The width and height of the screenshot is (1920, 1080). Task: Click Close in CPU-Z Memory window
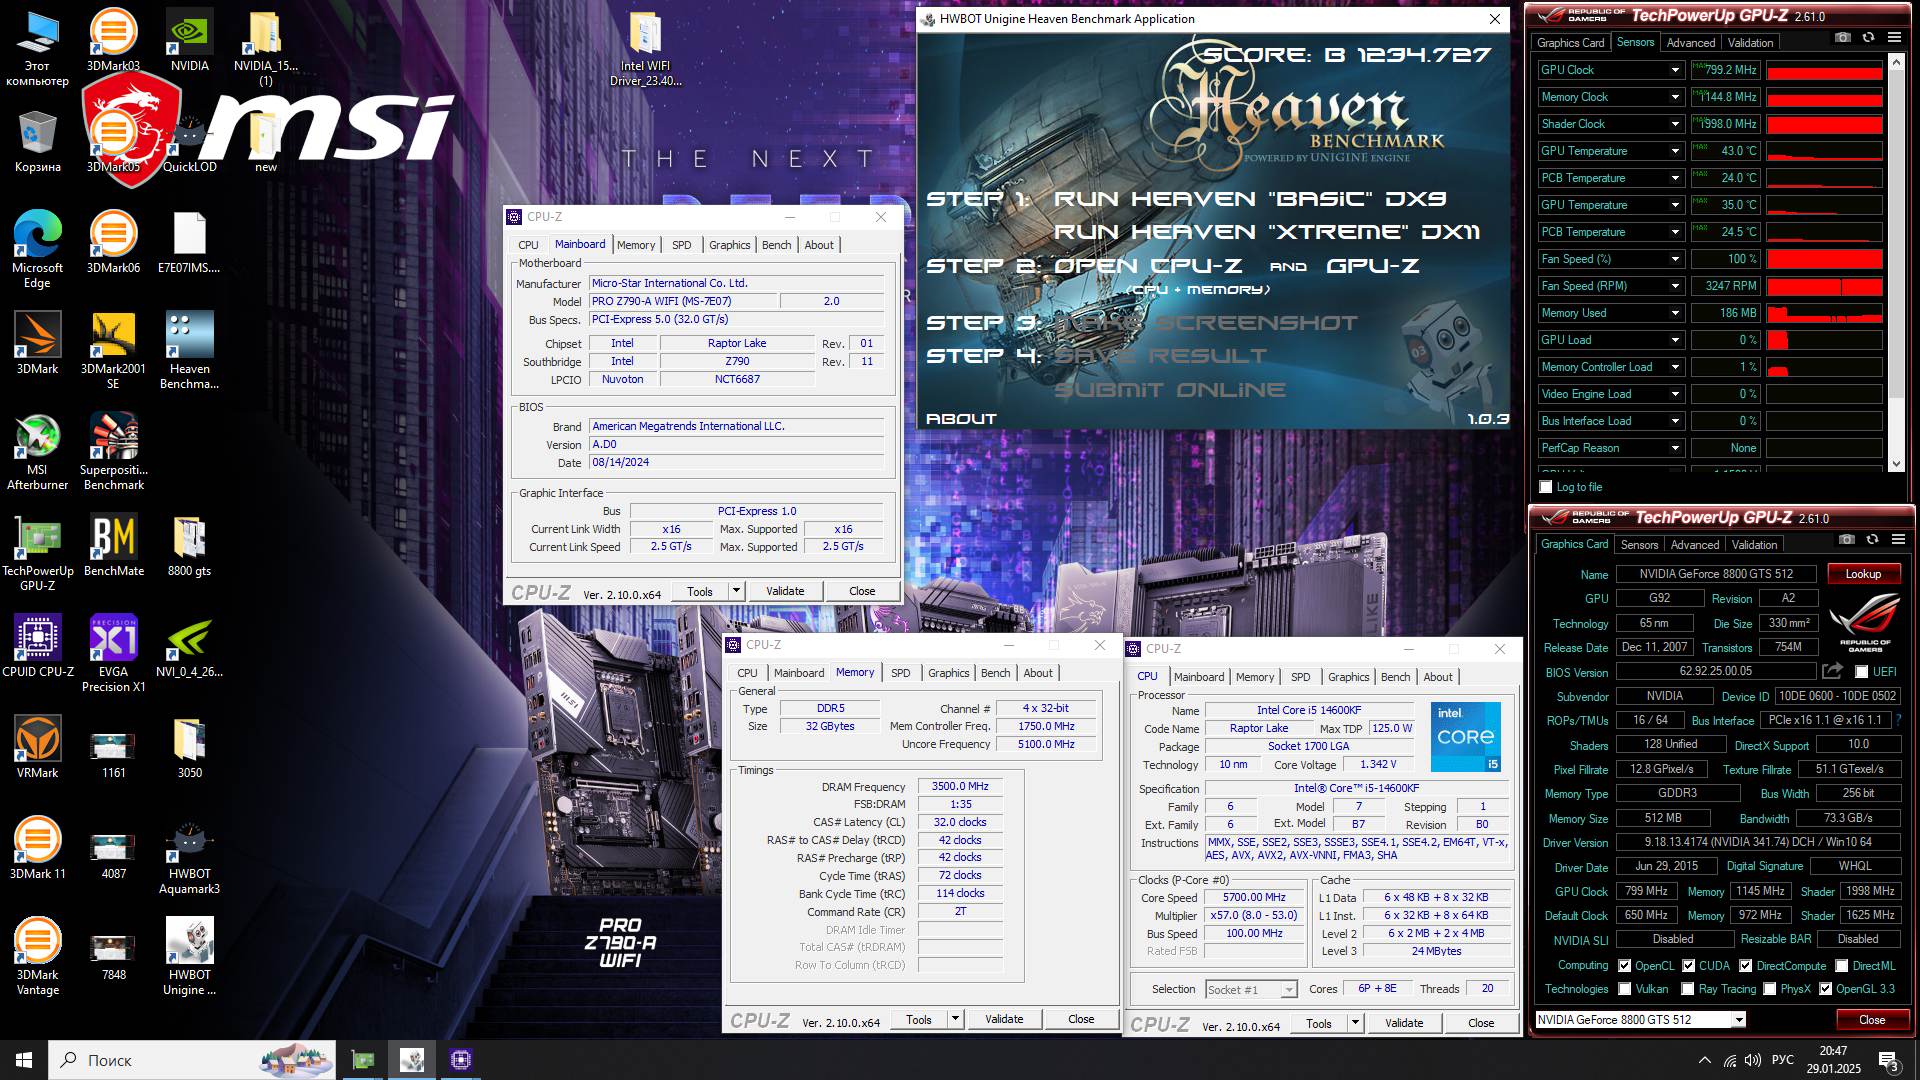click(x=1081, y=1019)
